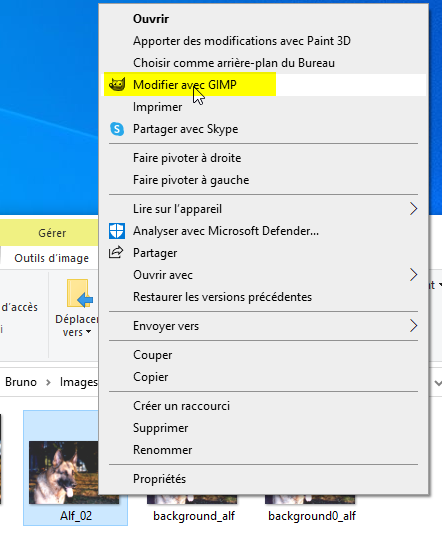
Task: Click the Déplacer vers folder icon
Action: [80, 293]
